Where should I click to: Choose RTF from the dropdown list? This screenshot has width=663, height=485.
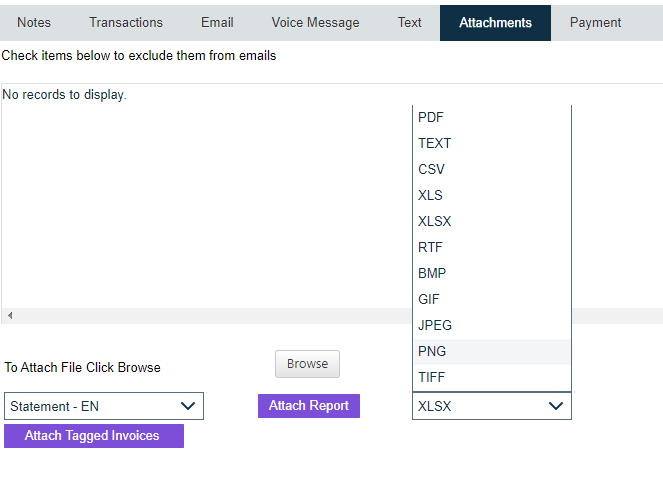pyautogui.click(x=431, y=247)
